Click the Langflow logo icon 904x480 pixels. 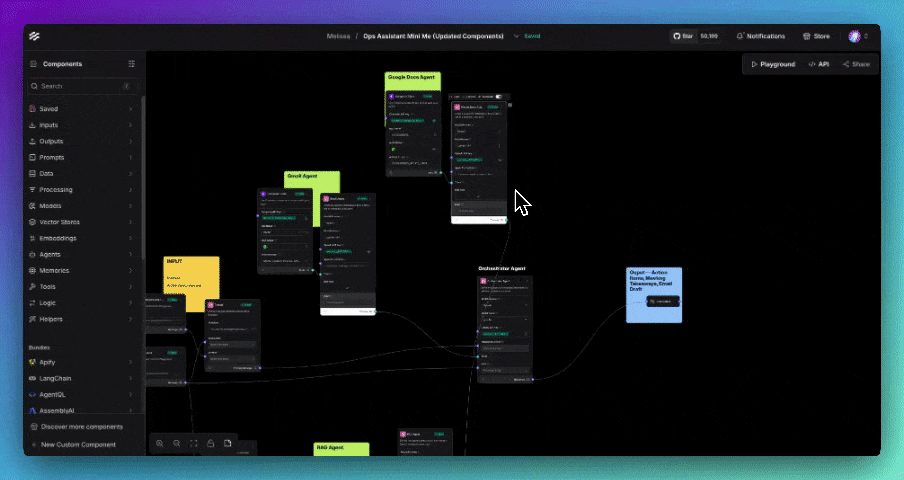point(36,36)
